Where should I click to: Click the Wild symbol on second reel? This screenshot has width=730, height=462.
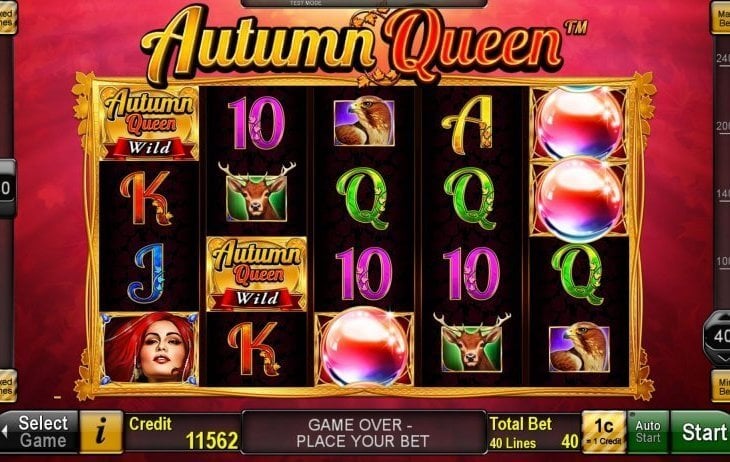[x=257, y=274]
